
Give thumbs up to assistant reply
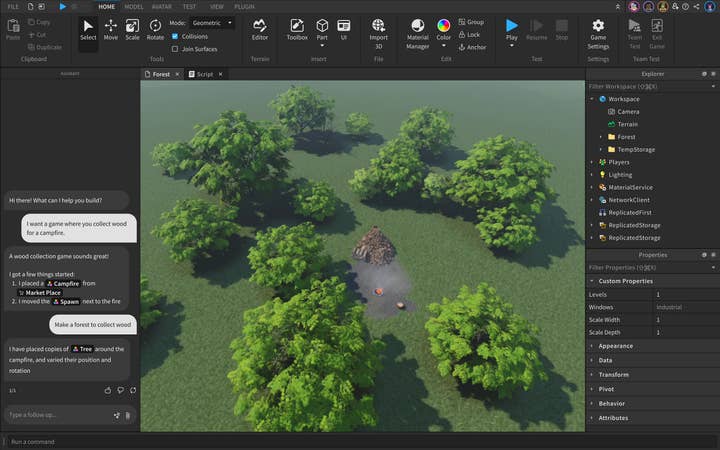(108, 390)
